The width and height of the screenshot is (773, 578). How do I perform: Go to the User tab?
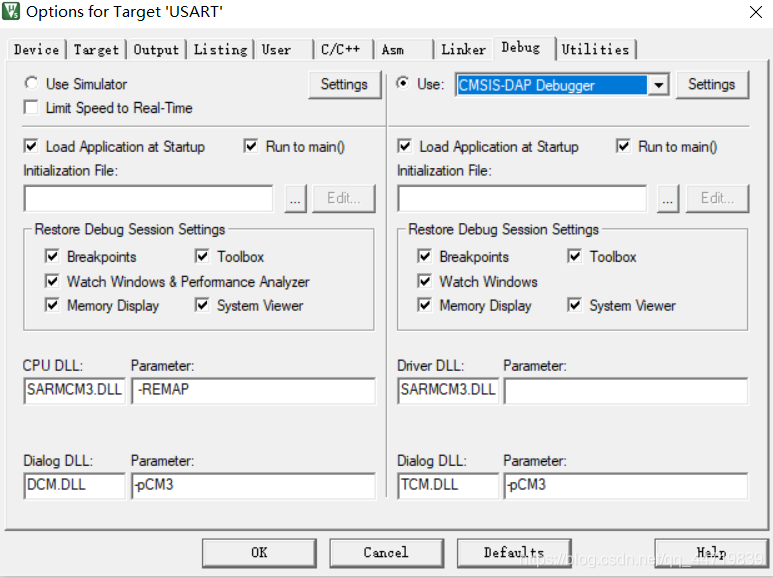(x=284, y=49)
